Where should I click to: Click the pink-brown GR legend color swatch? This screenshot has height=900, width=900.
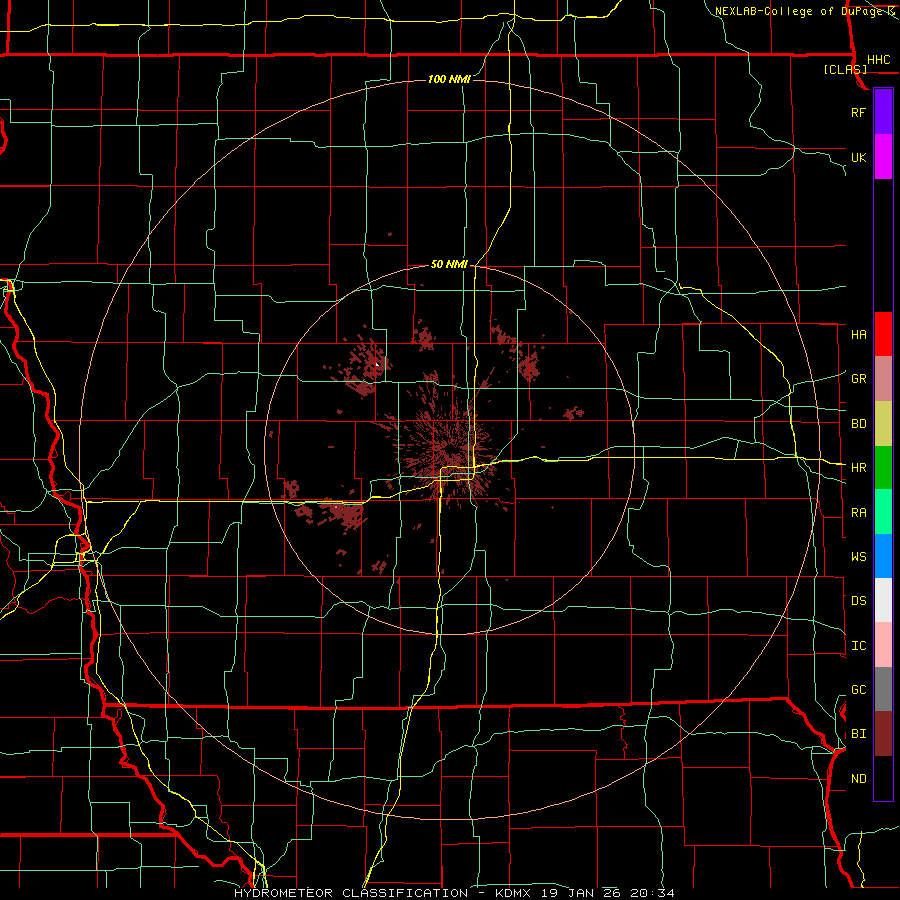tap(883, 379)
